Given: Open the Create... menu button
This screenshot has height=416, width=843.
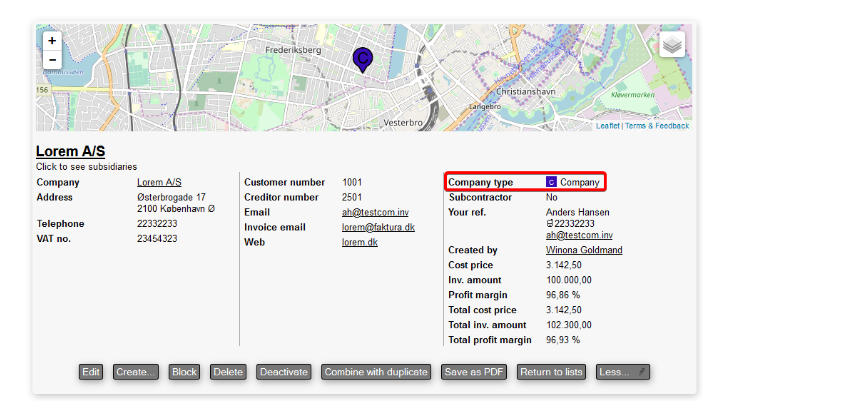Looking at the screenshot, I should click(136, 372).
